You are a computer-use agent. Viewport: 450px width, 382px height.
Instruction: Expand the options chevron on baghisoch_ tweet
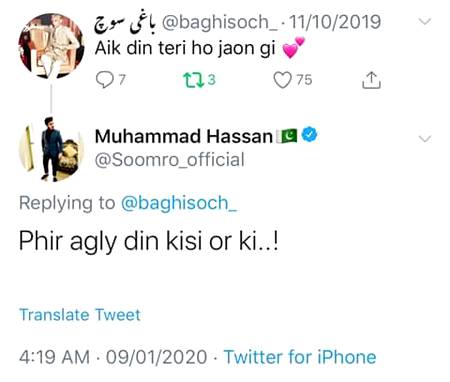[425, 22]
